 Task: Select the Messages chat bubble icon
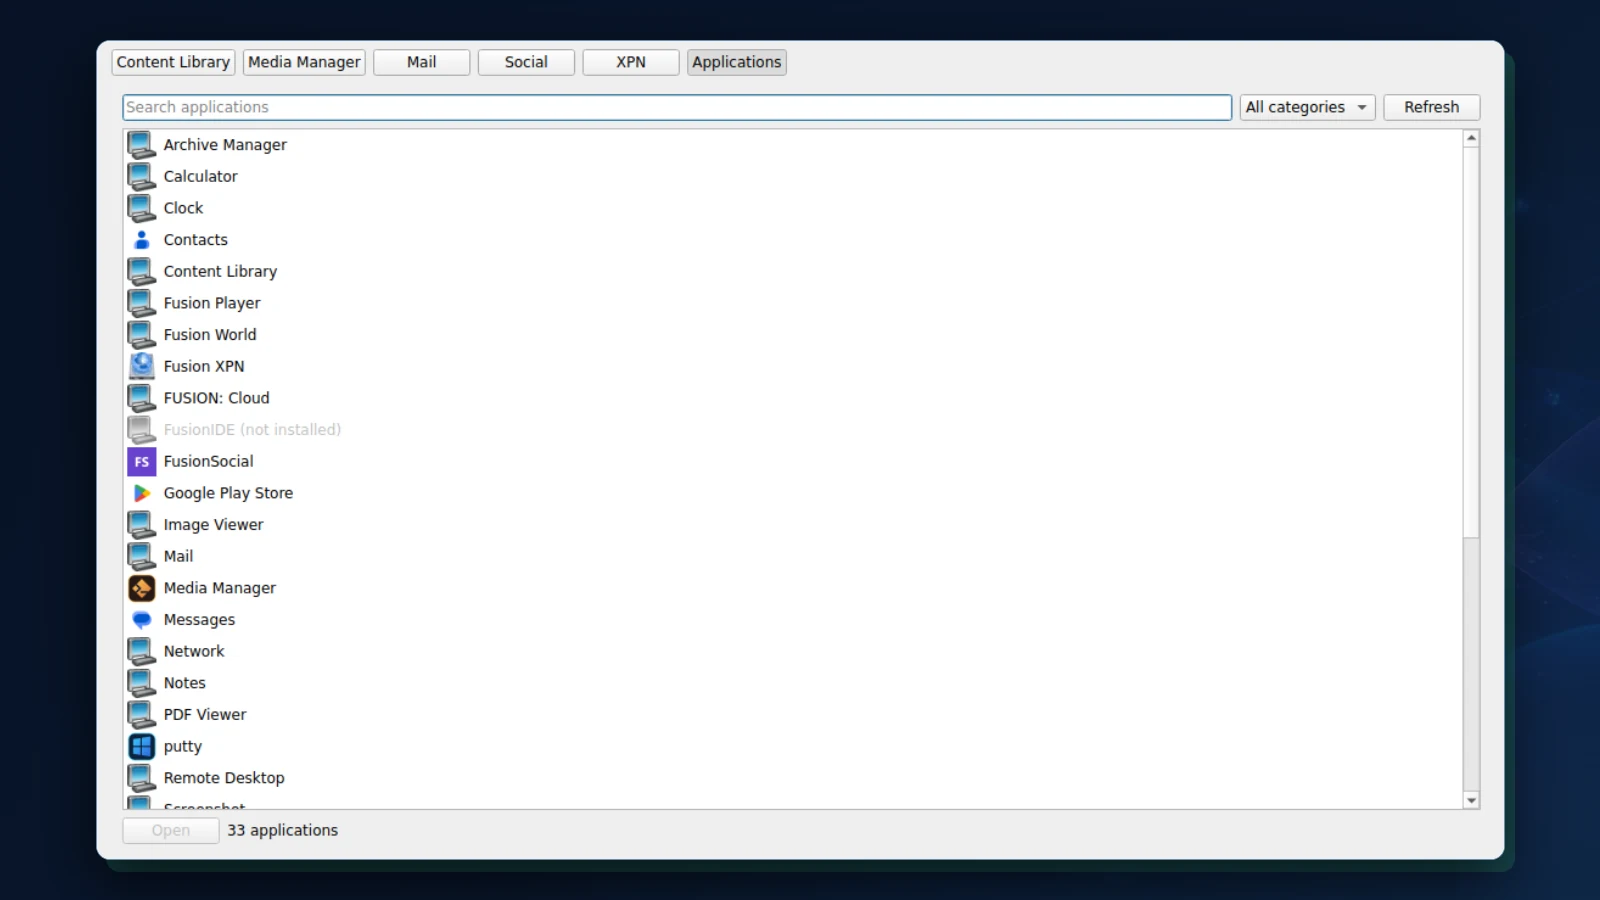pyautogui.click(x=142, y=620)
